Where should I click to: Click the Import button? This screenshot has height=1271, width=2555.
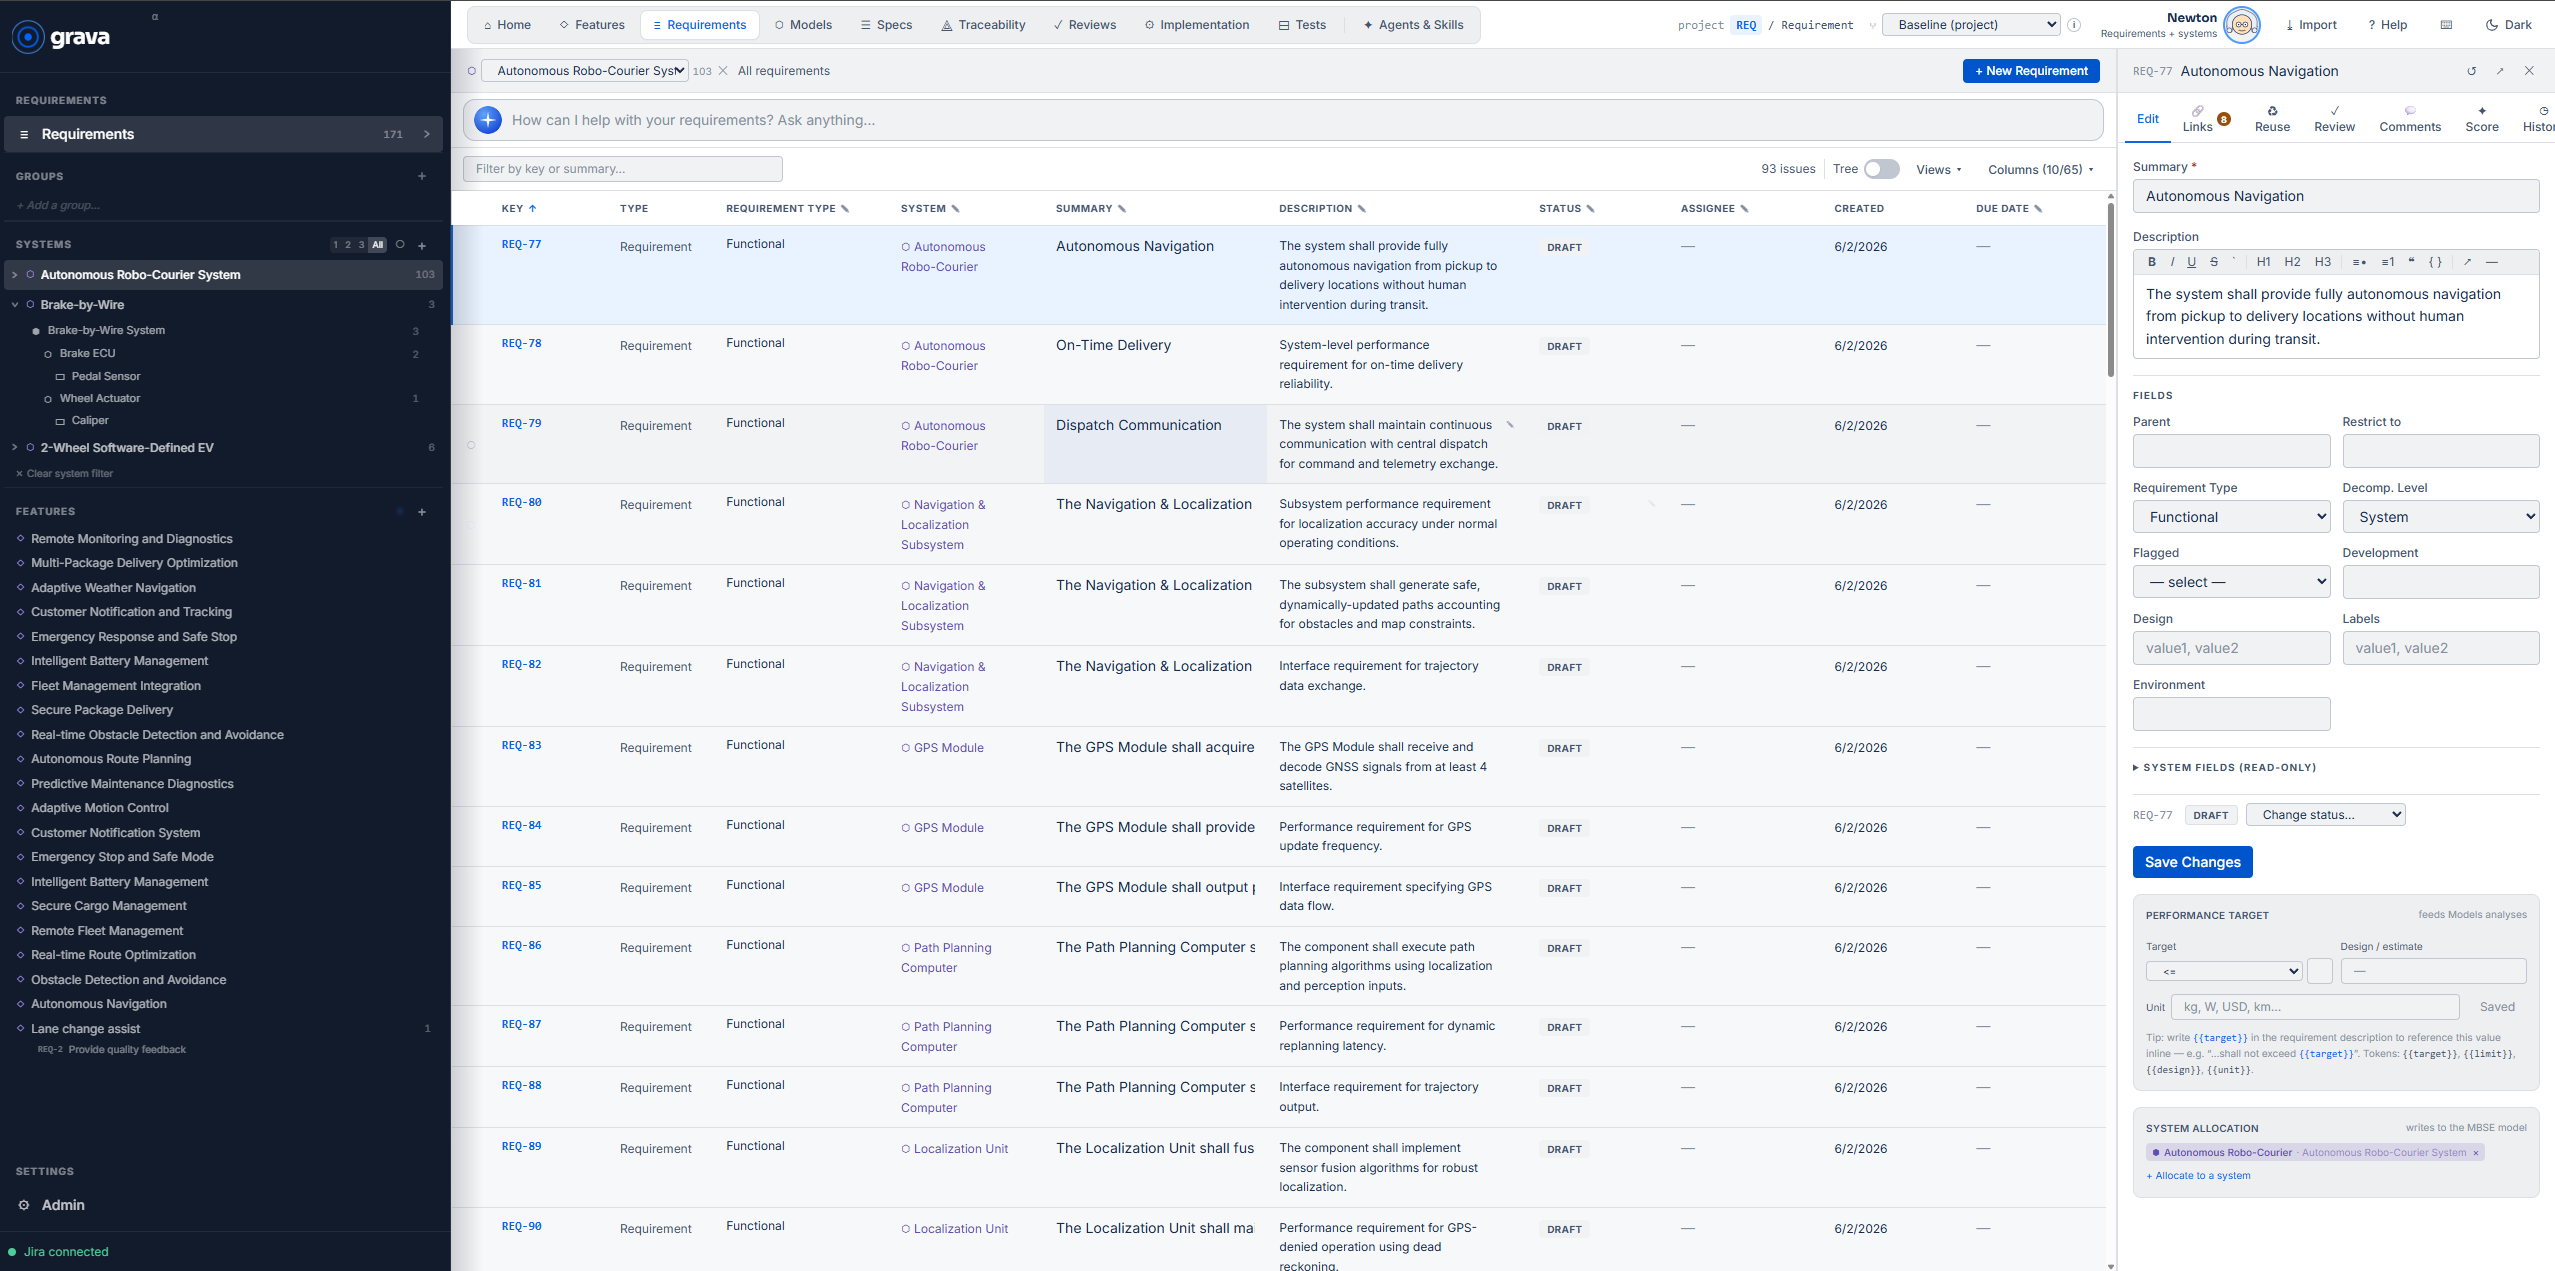click(x=2311, y=25)
